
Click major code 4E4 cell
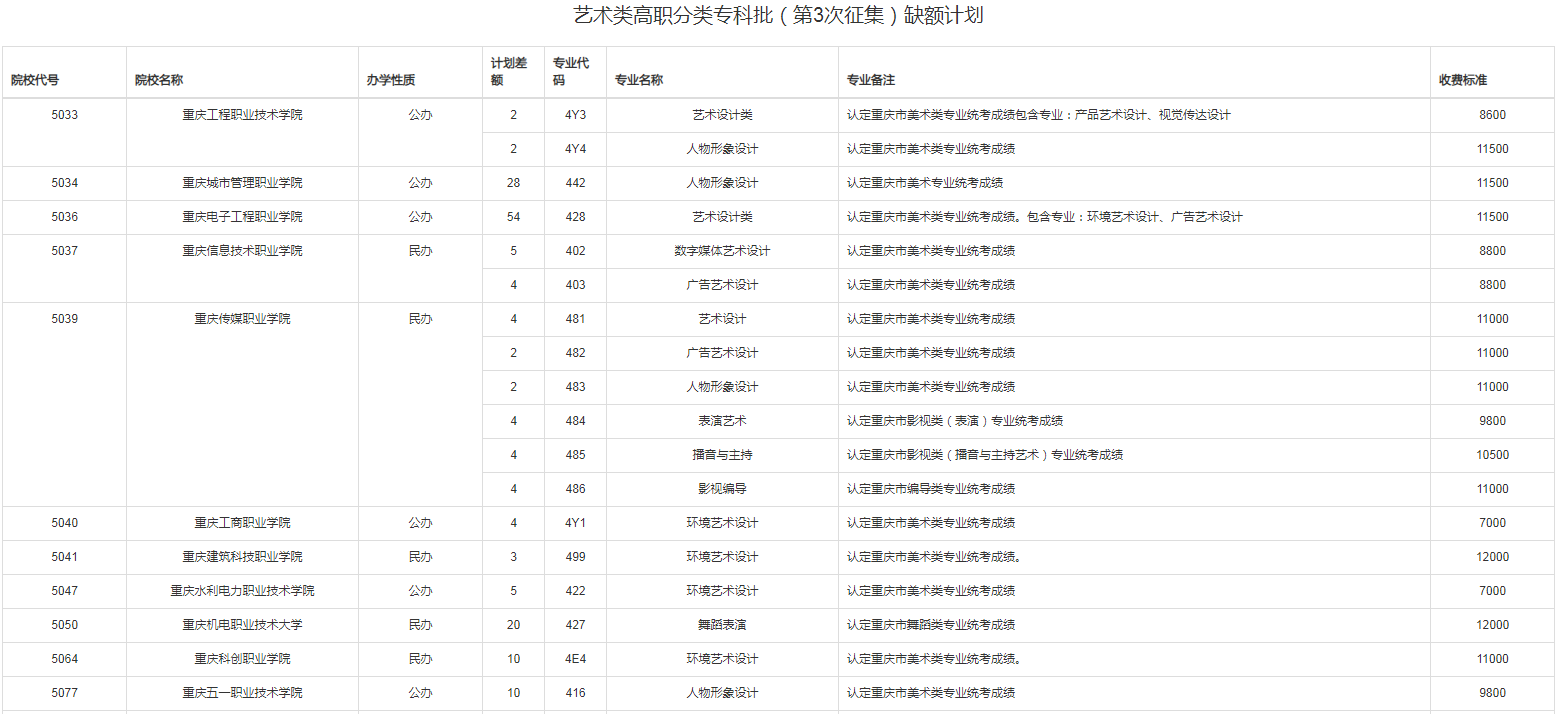point(575,659)
